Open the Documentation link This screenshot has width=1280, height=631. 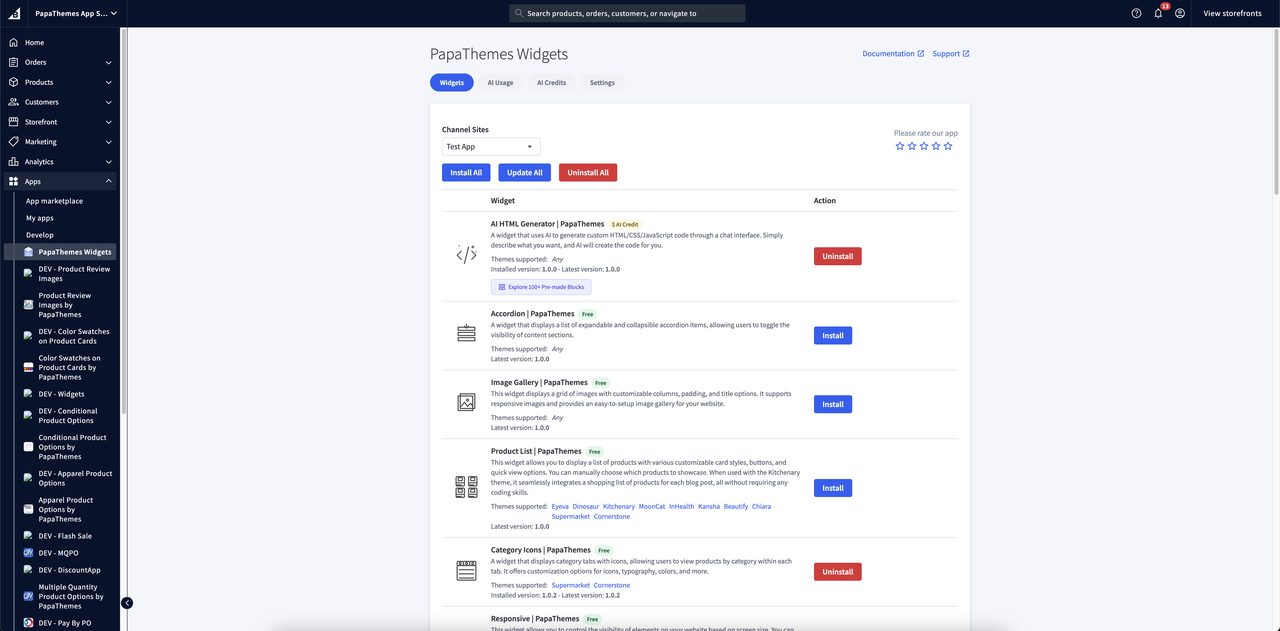pos(889,53)
